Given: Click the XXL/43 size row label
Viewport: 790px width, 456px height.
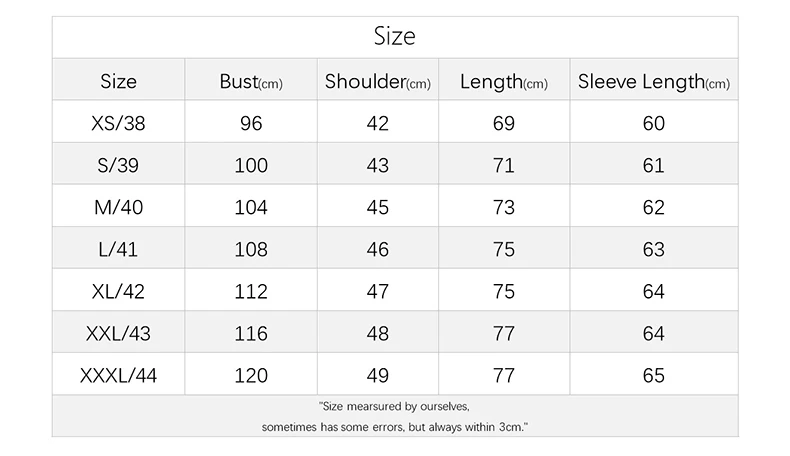Looking at the screenshot, I should [x=118, y=333].
